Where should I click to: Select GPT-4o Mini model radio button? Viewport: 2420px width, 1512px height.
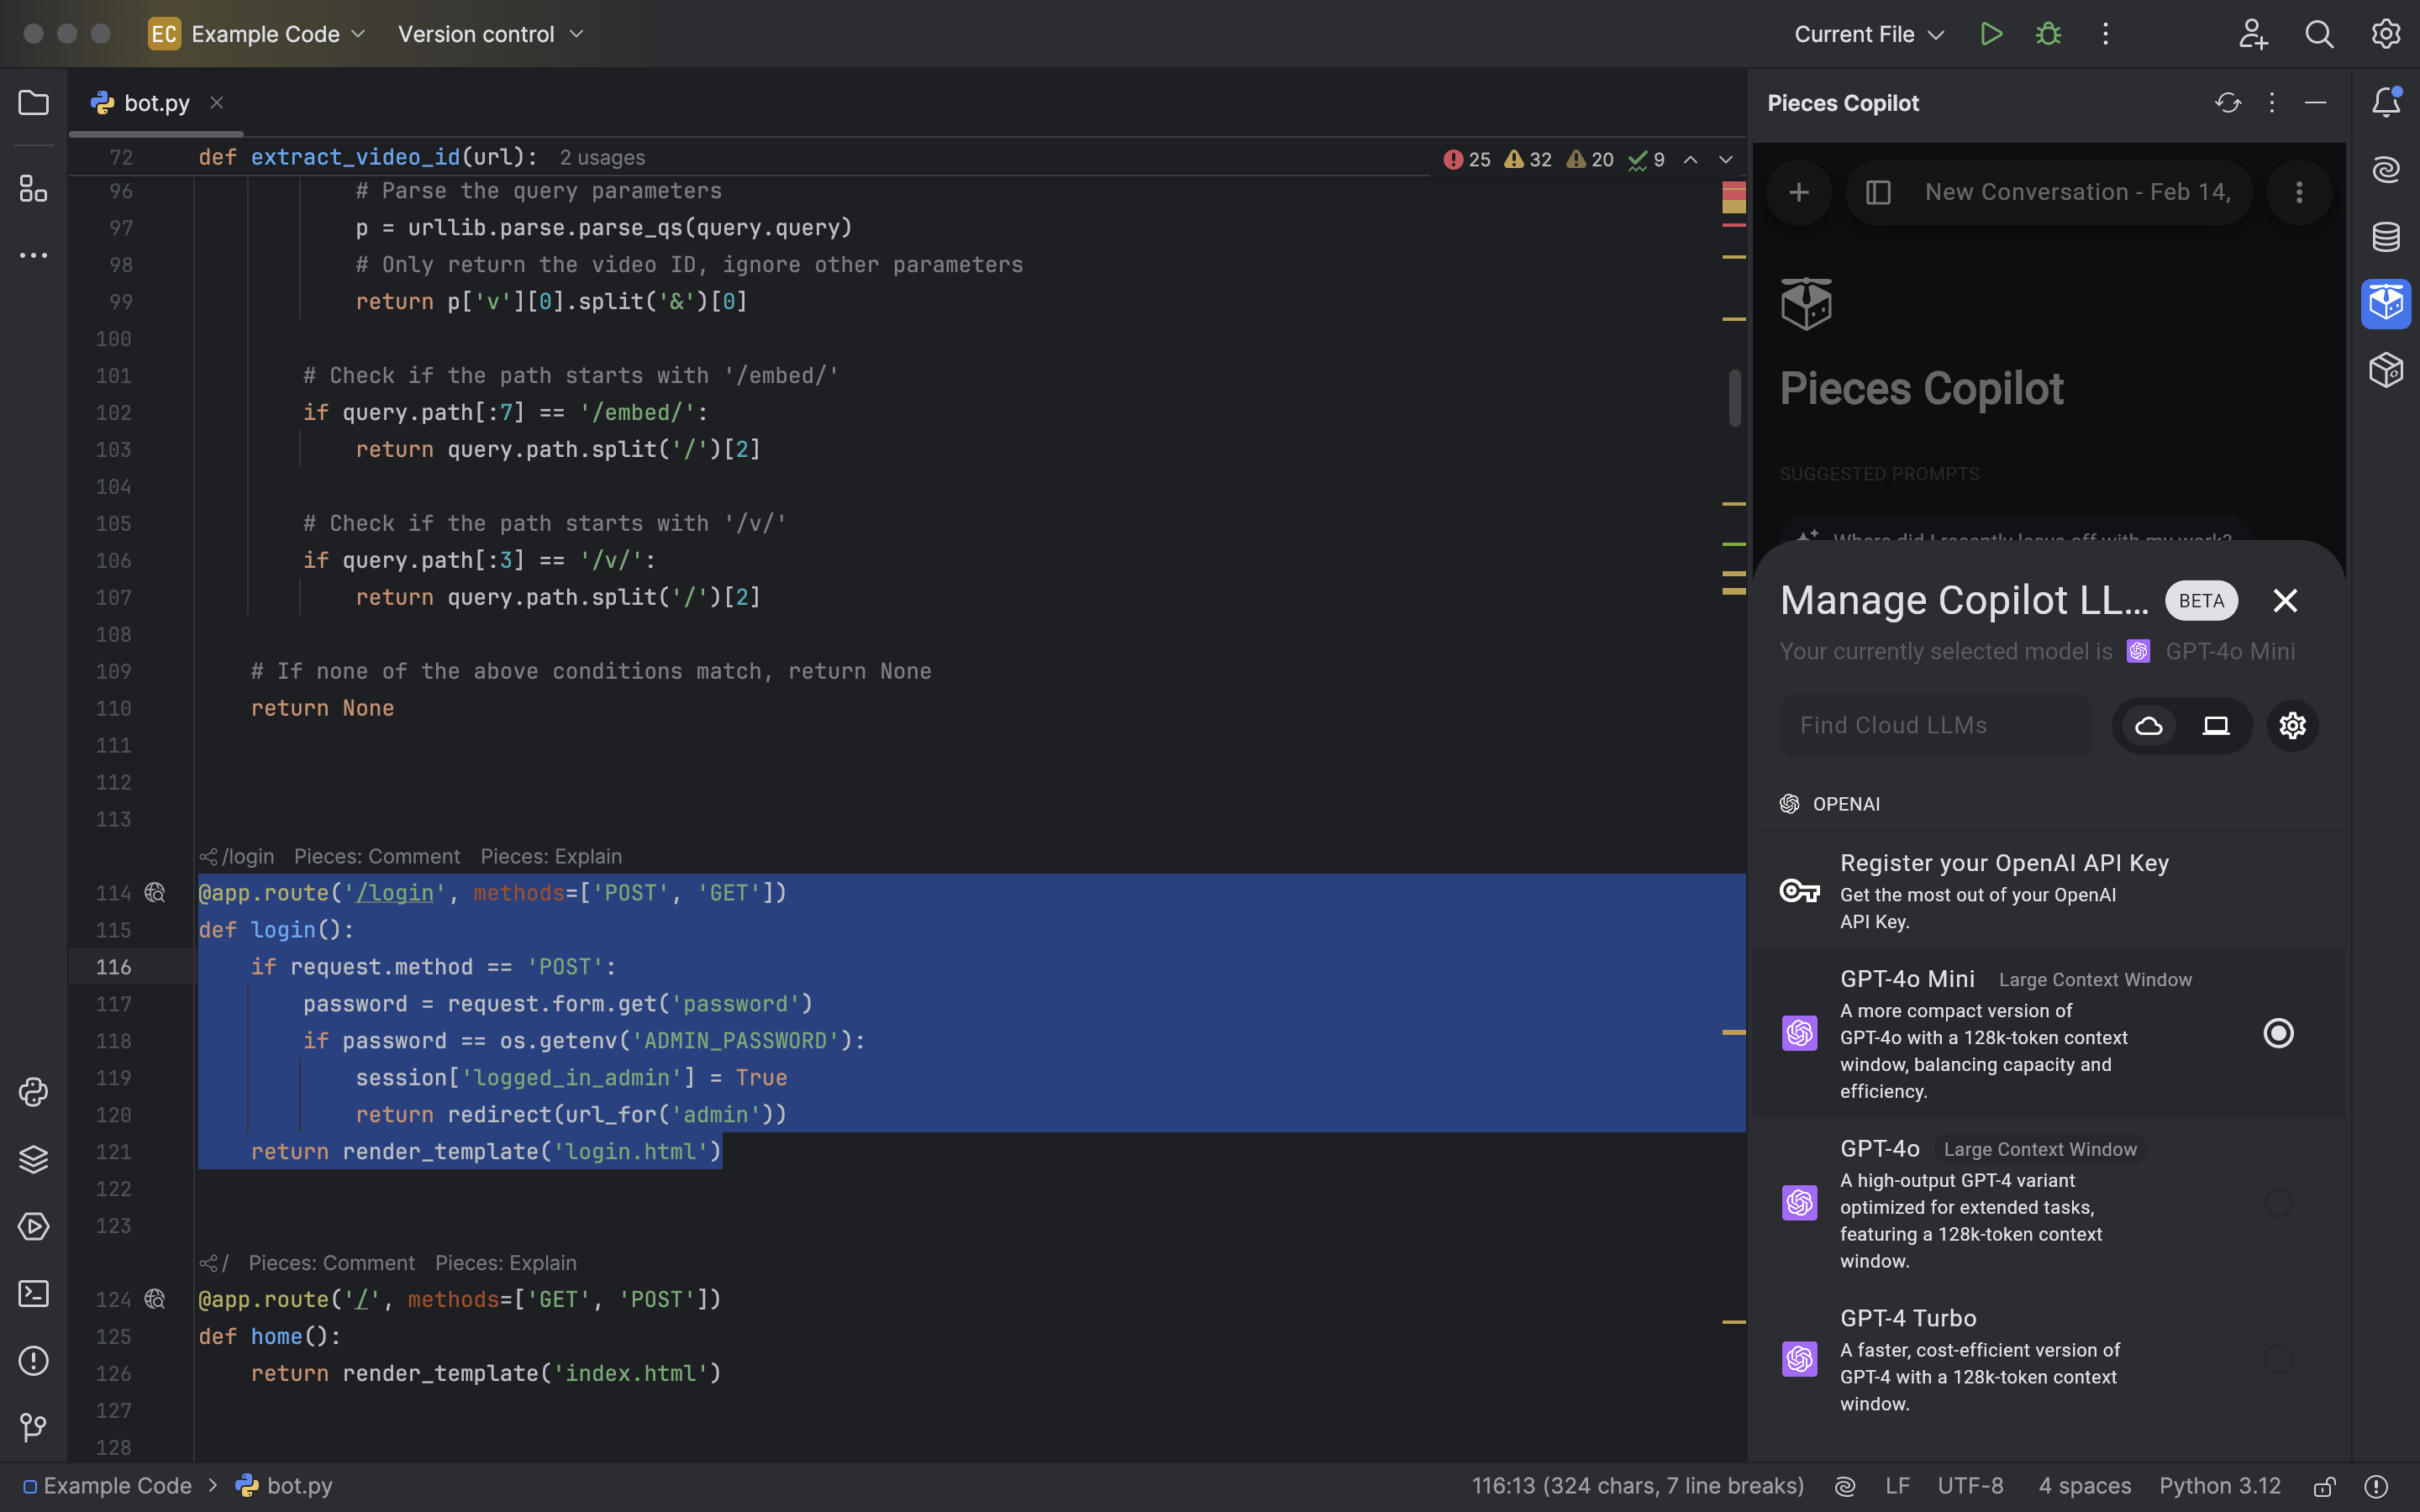pos(2278,1033)
